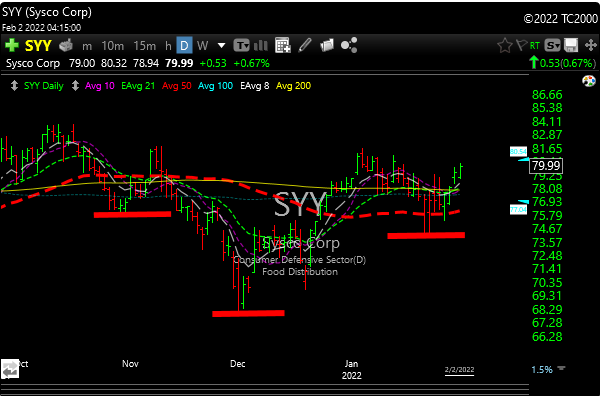
Task: Add the symbol to favorites with star icon
Action: point(505,46)
